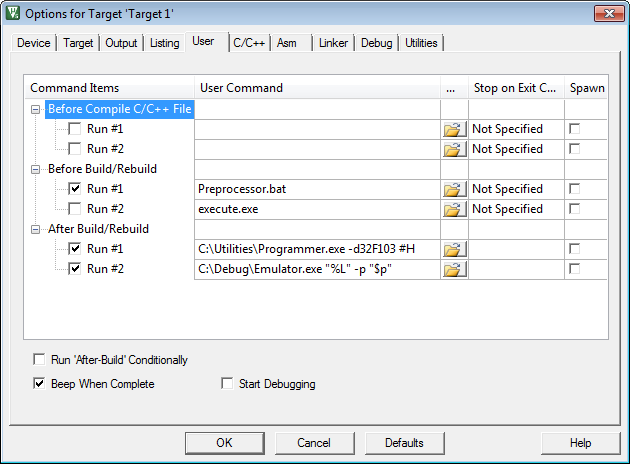Open the Debug tab
The width and height of the screenshot is (630, 464).
[376, 43]
